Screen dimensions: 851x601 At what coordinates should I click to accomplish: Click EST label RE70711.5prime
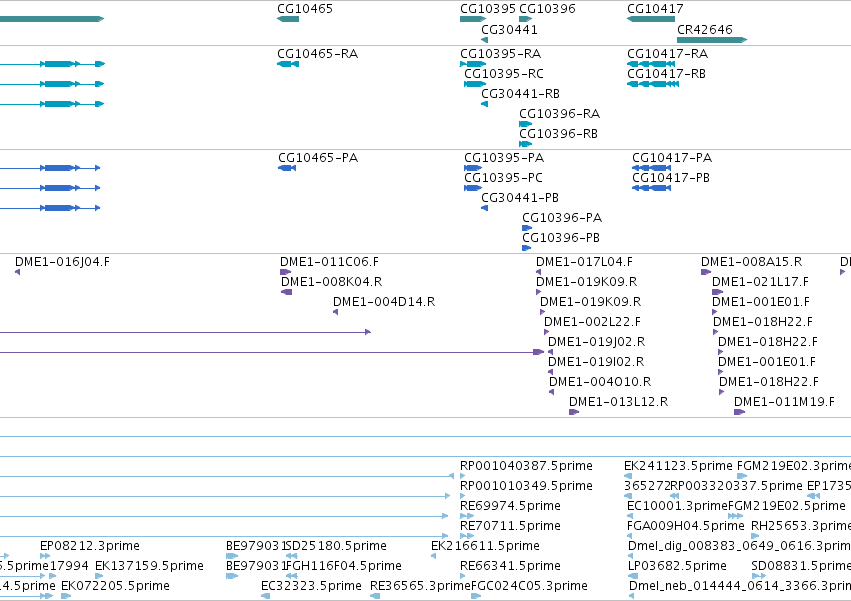coord(510,527)
